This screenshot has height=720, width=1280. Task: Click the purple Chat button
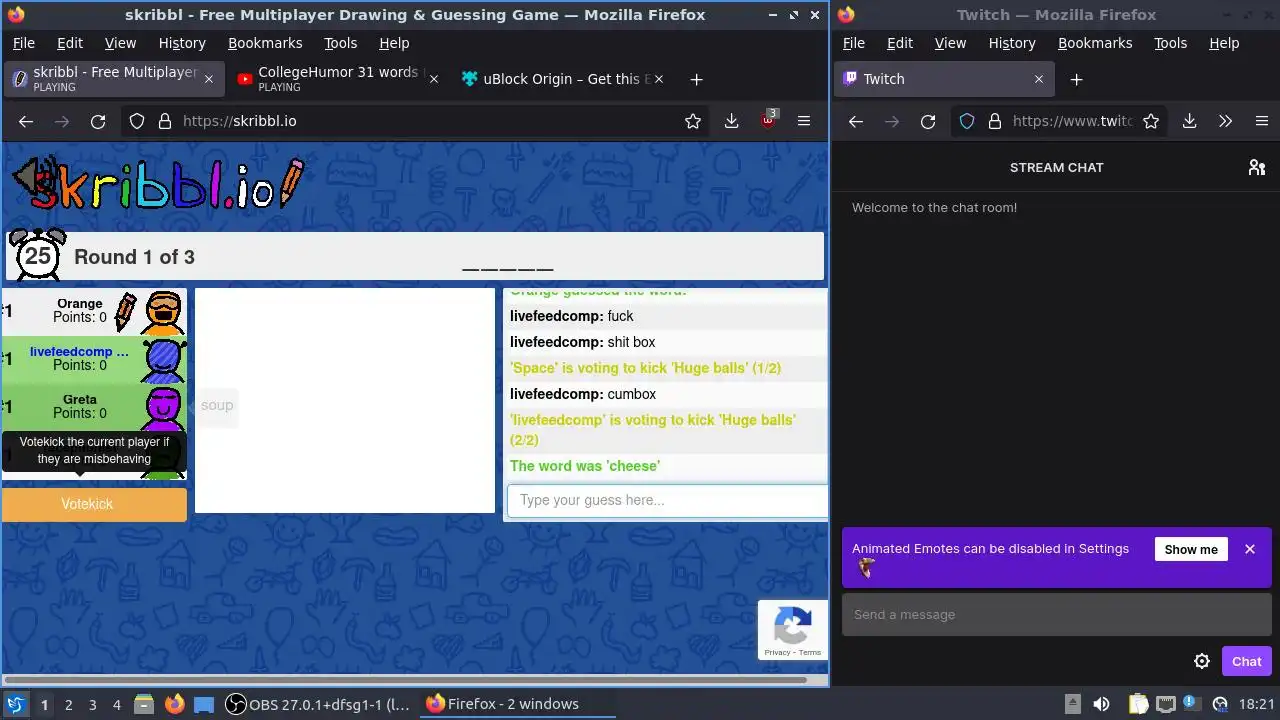(x=1246, y=661)
